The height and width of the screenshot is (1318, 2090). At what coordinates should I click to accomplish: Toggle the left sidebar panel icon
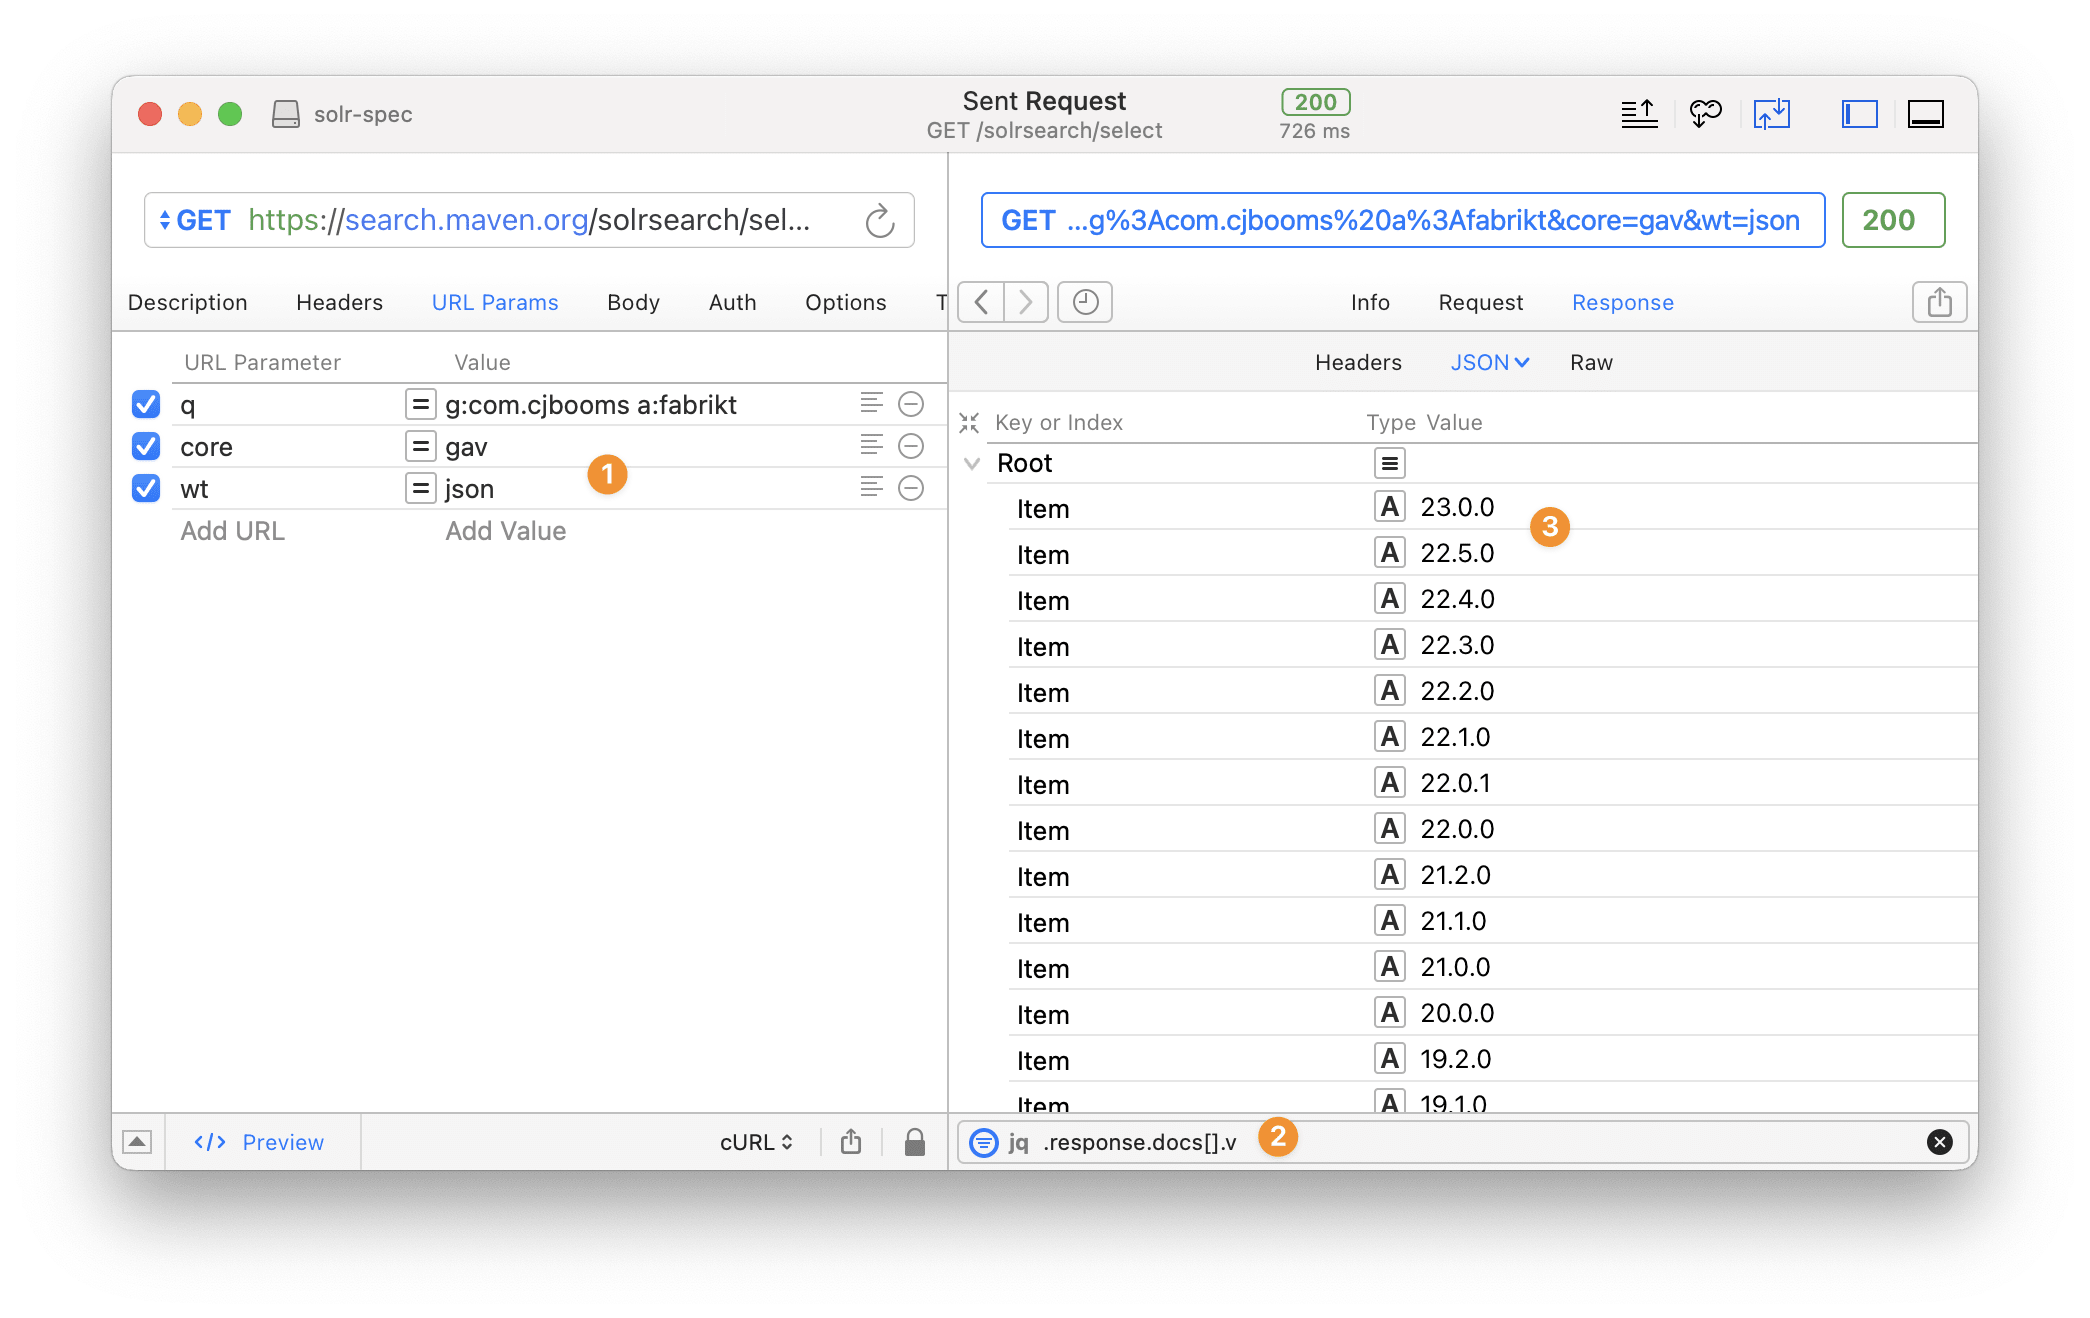1858,114
